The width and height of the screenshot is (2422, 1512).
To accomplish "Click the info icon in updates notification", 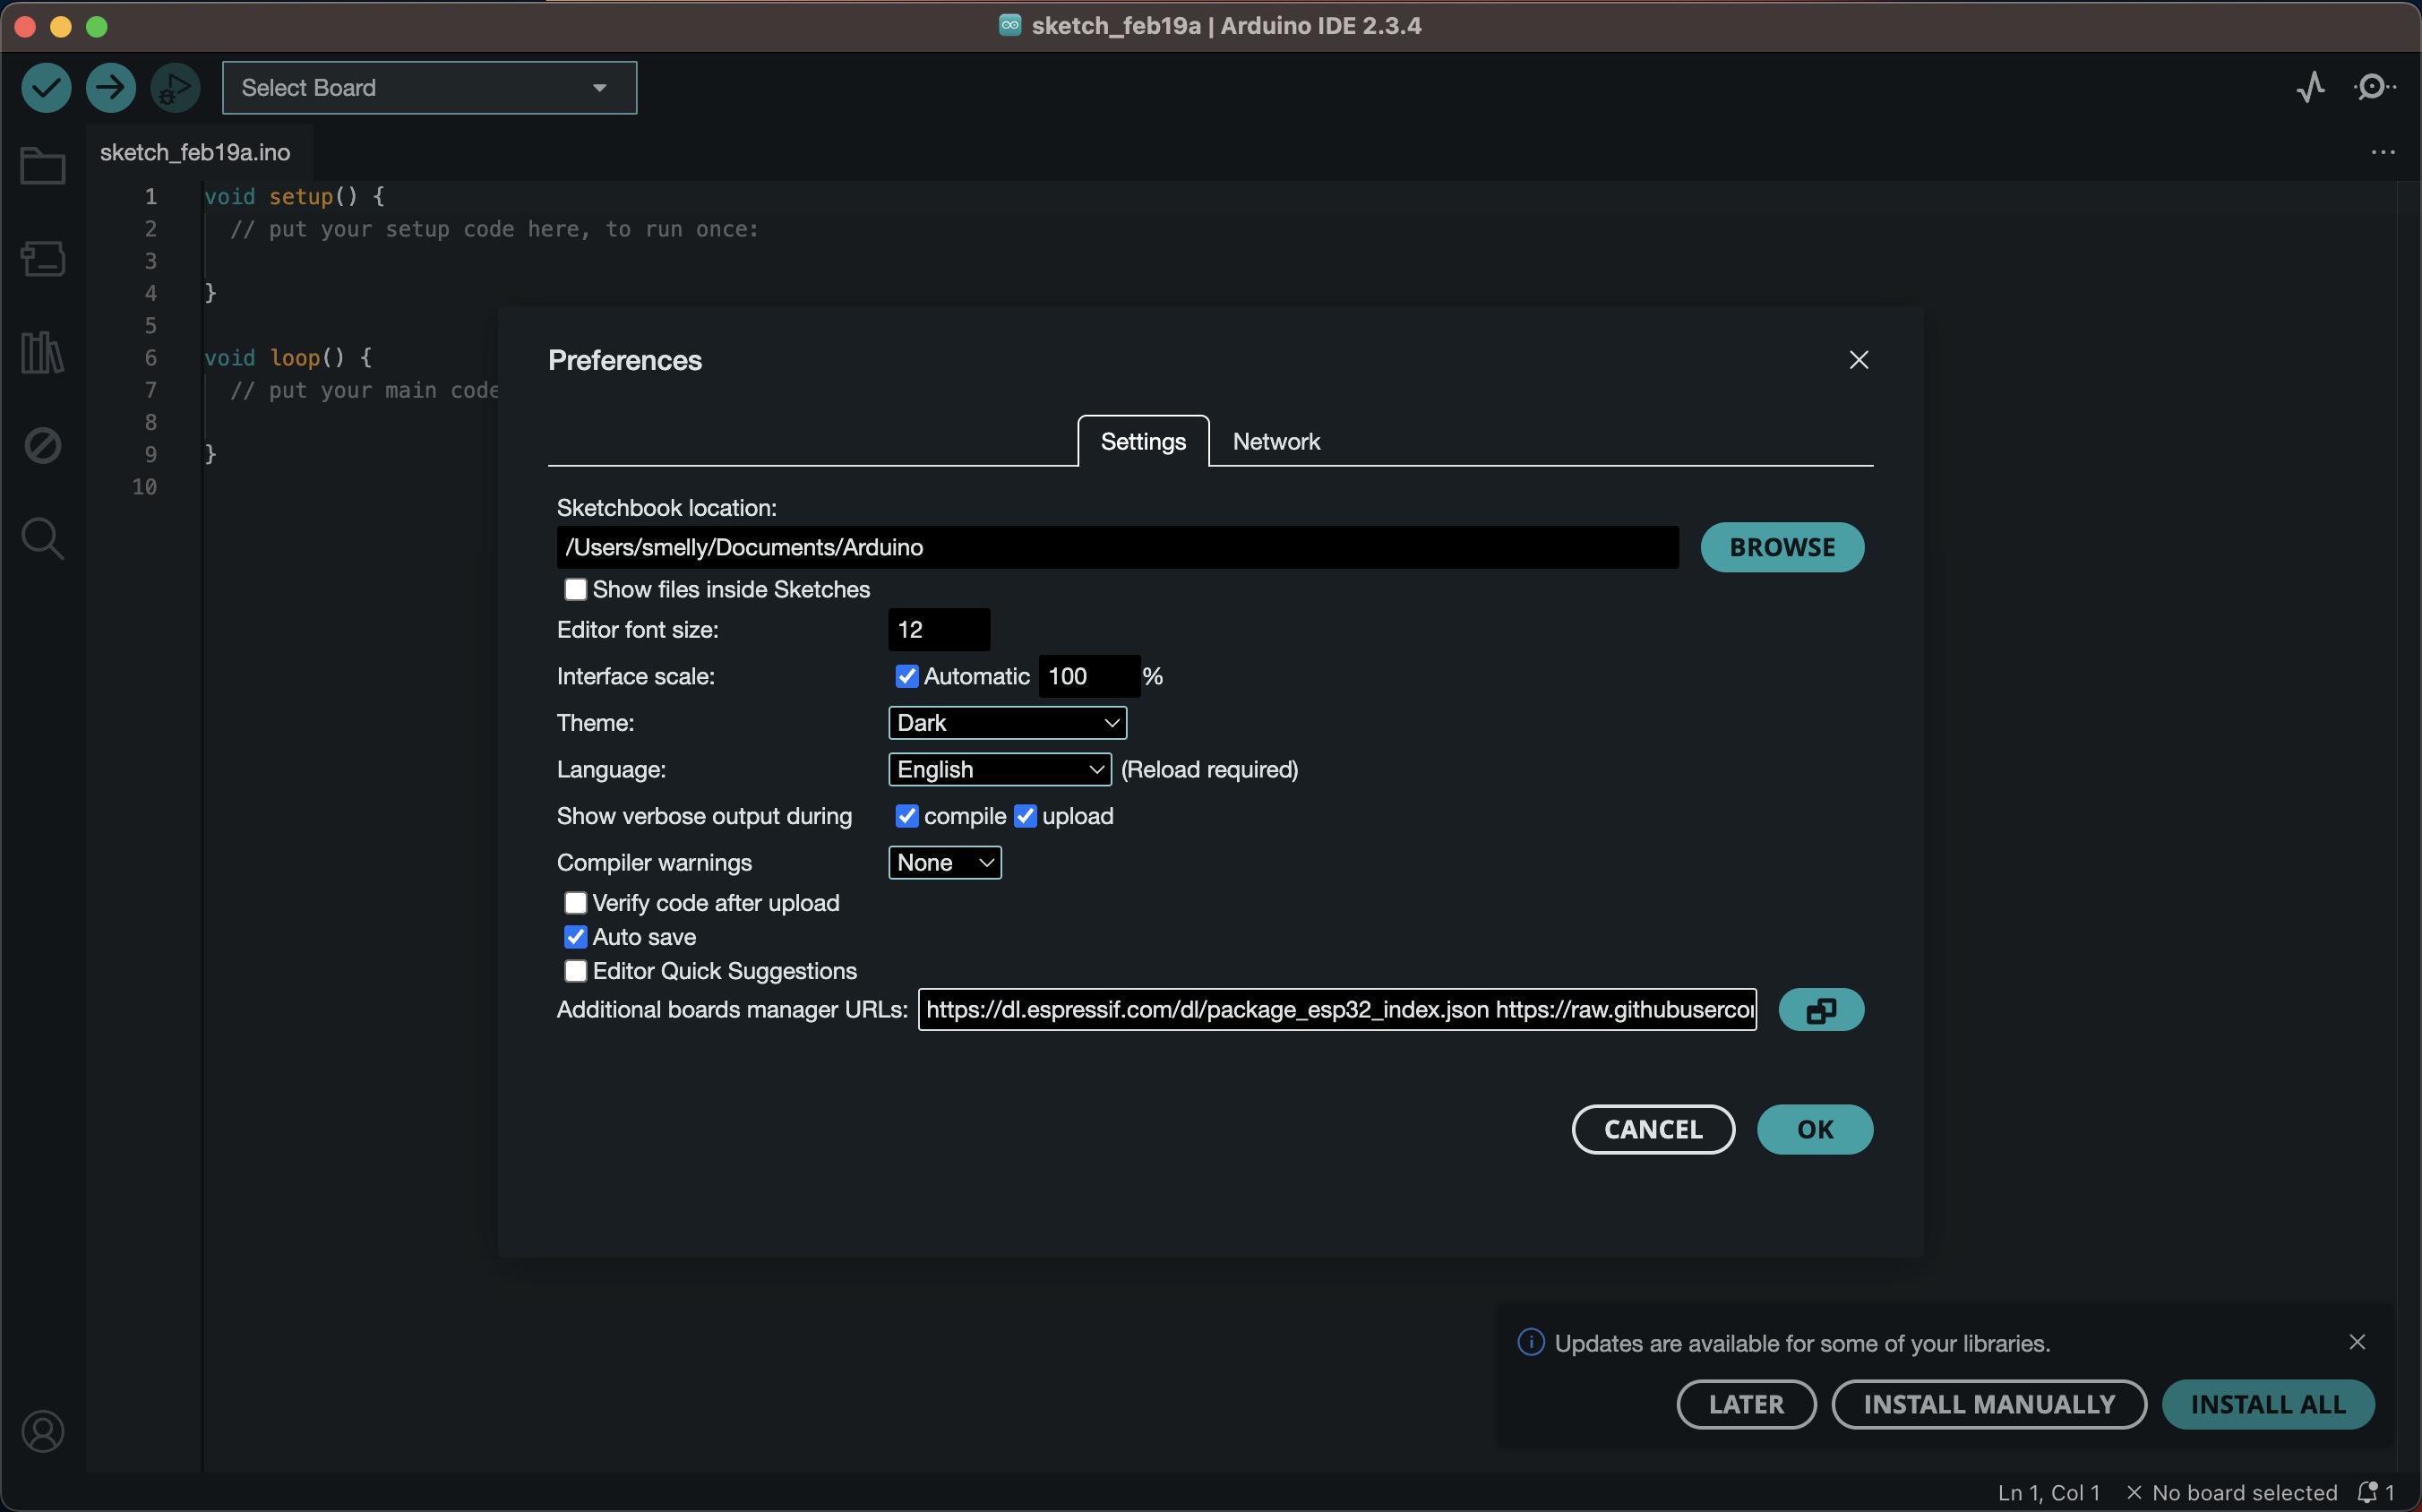I will (1531, 1342).
